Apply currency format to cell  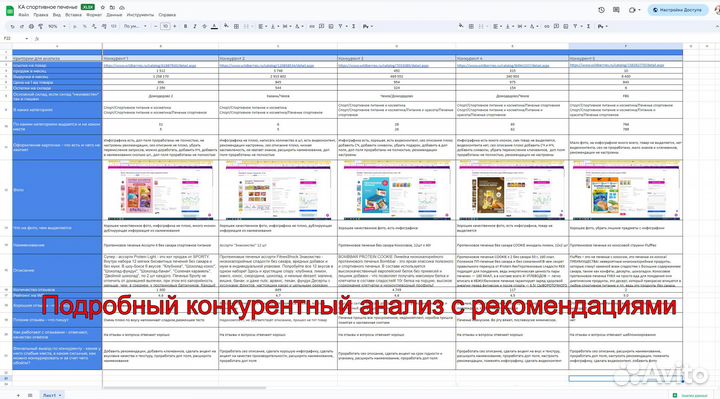(75, 27)
